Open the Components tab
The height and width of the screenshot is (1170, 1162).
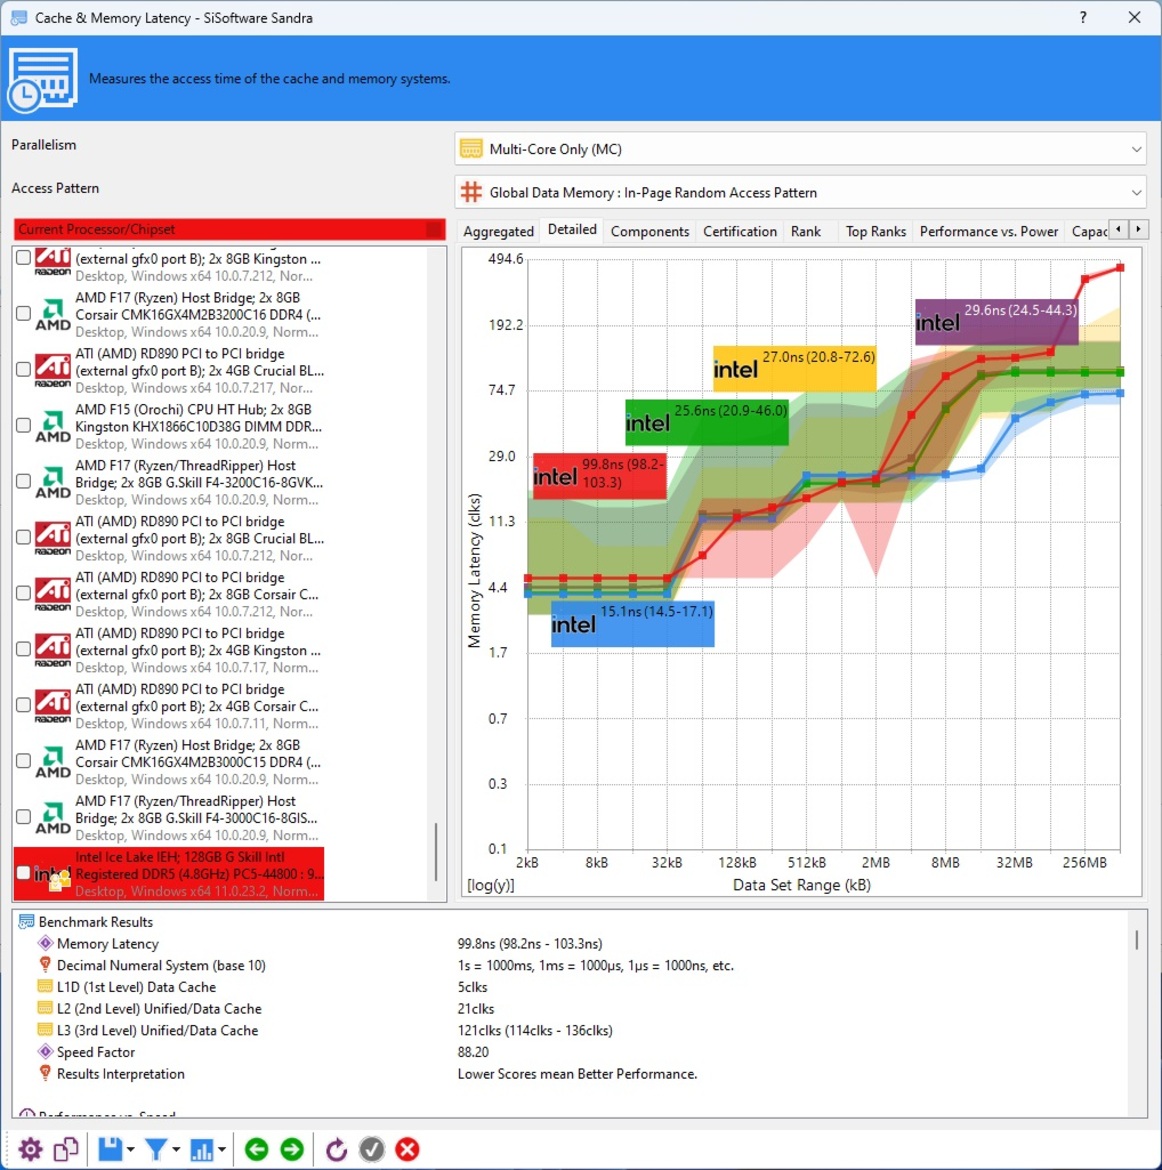point(650,231)
